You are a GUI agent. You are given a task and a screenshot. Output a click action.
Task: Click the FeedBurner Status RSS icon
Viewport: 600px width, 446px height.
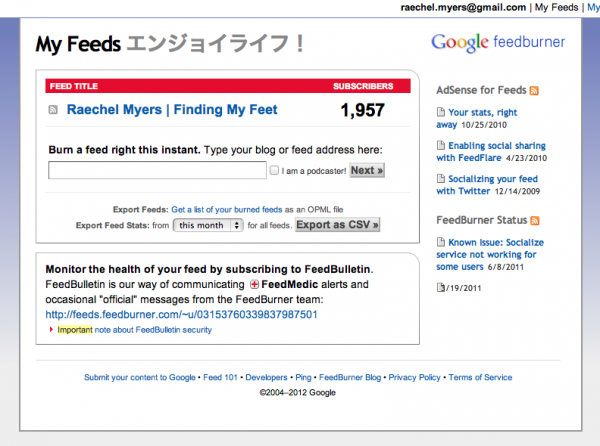(x=535, y=220)
